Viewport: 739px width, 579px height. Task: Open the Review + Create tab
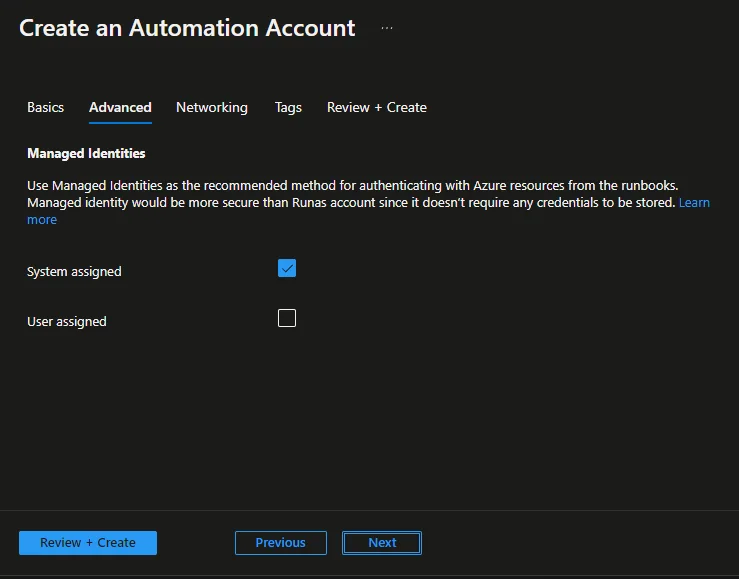(377, 107)
